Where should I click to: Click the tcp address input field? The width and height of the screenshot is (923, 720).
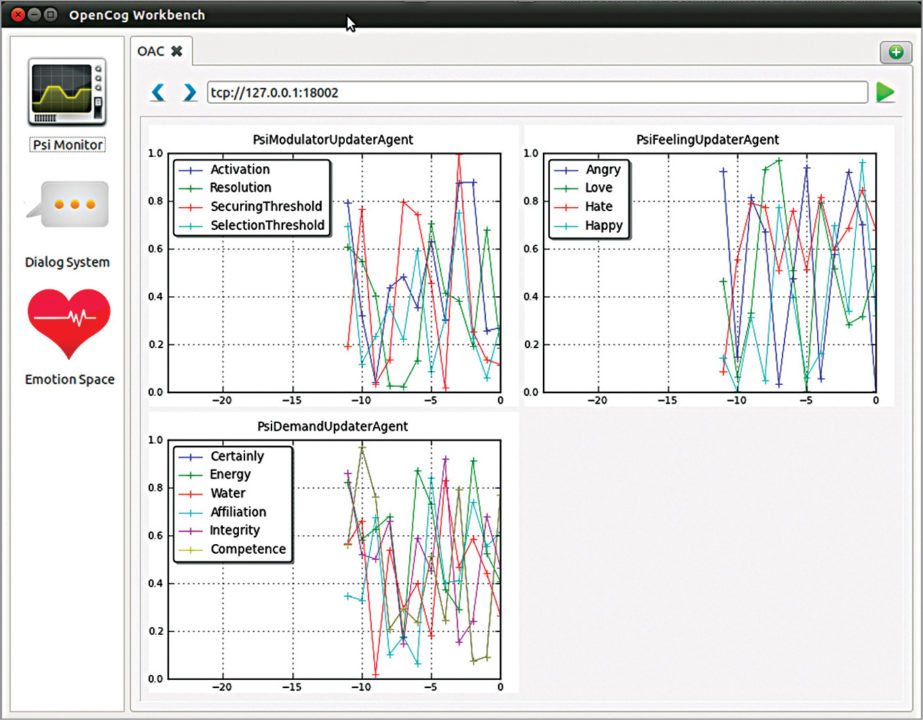coord(536,93)
